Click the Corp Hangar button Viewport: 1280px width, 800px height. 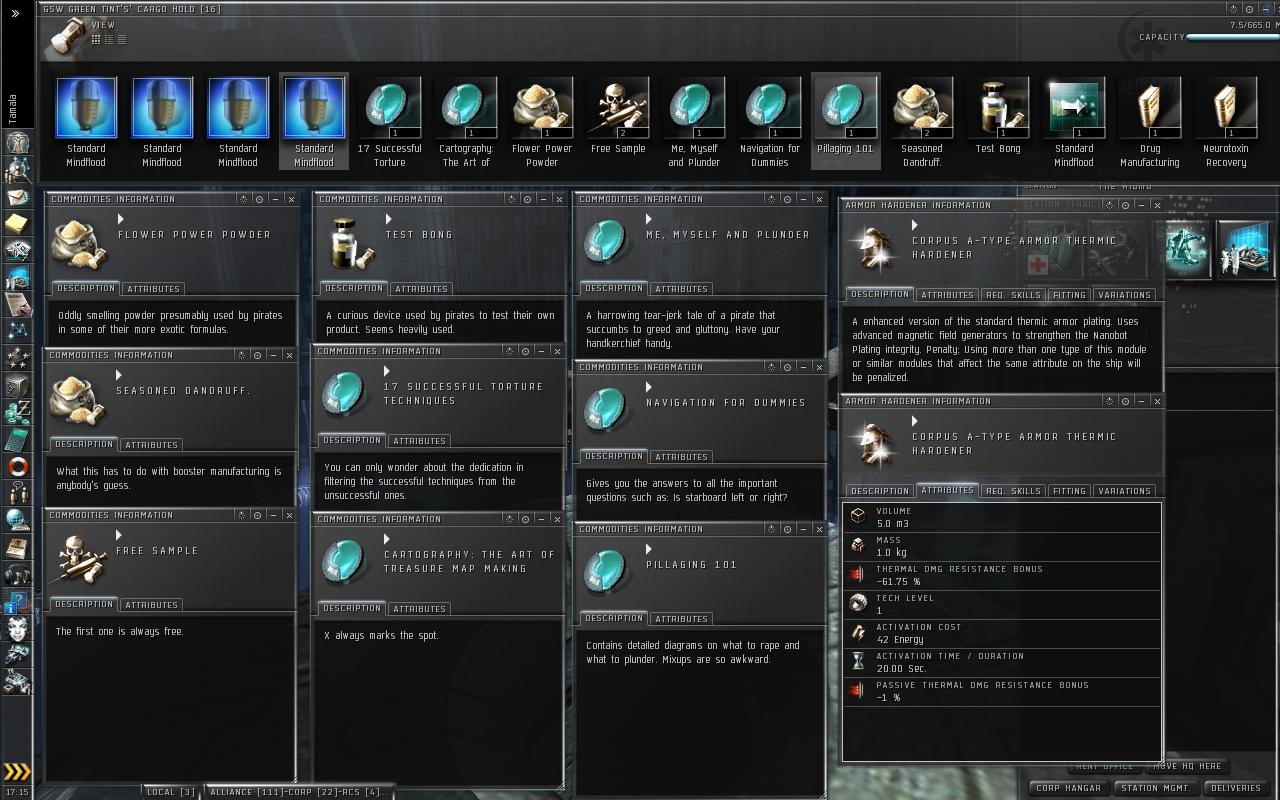pos(1069,788)
